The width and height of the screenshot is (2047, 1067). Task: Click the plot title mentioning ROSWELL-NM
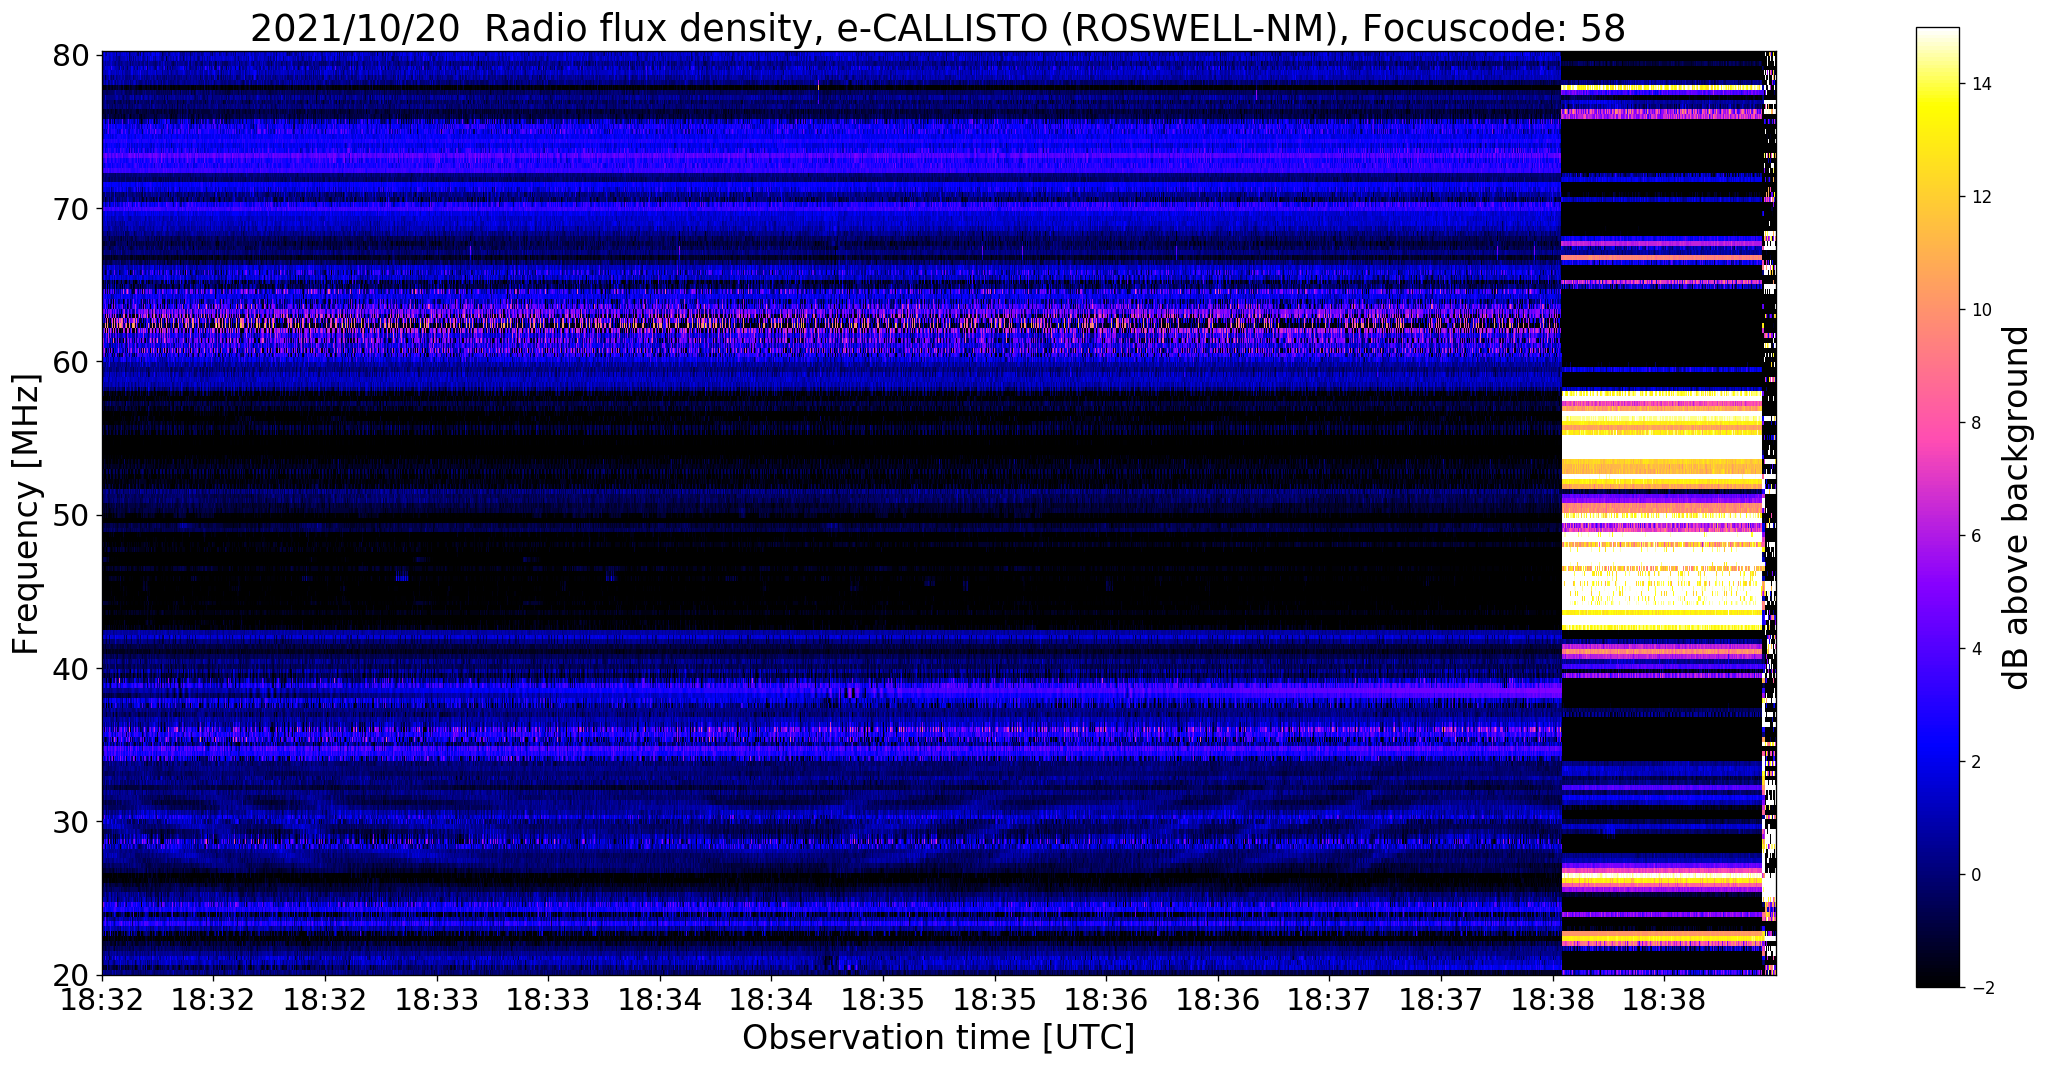pyautogui.click(x=937, y=28)
